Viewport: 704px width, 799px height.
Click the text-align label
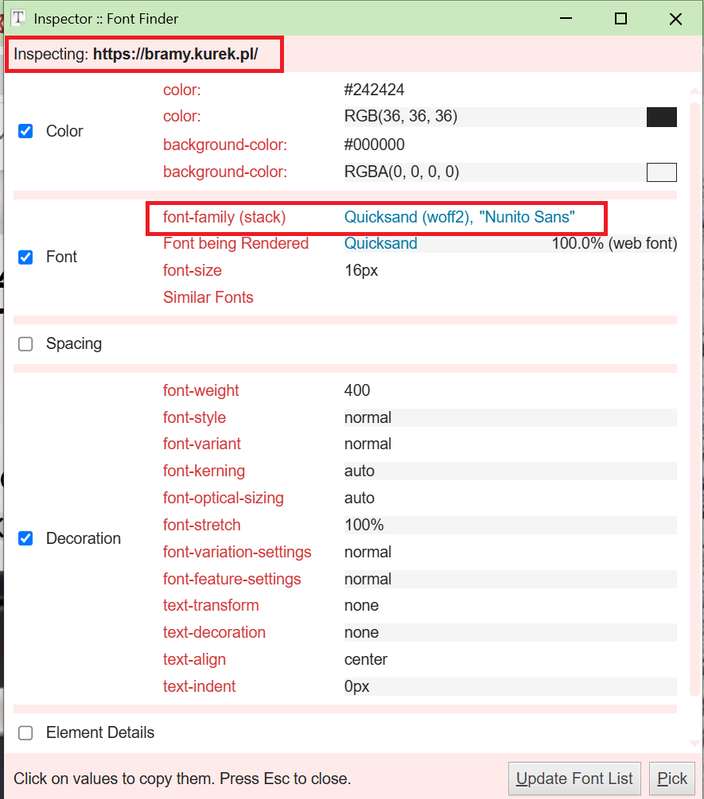(194, 659)
